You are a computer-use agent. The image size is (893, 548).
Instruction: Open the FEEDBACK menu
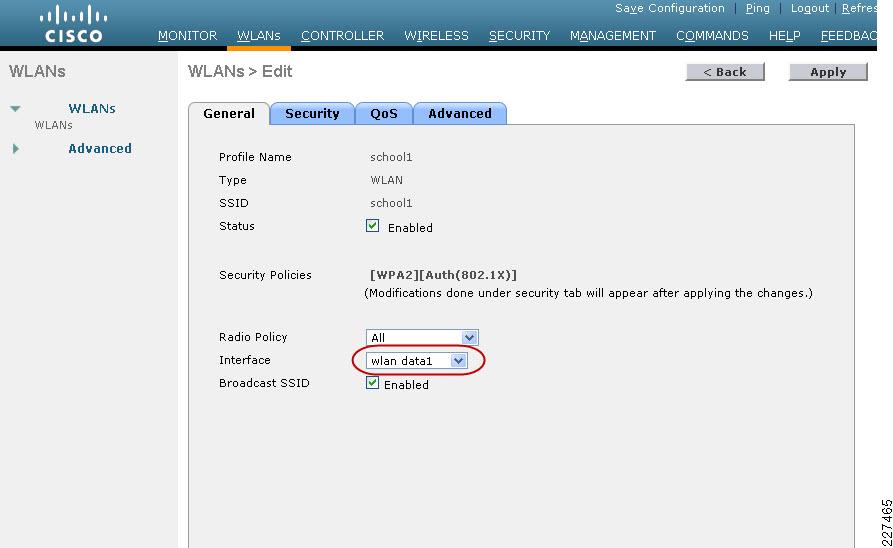coord(849,36)
